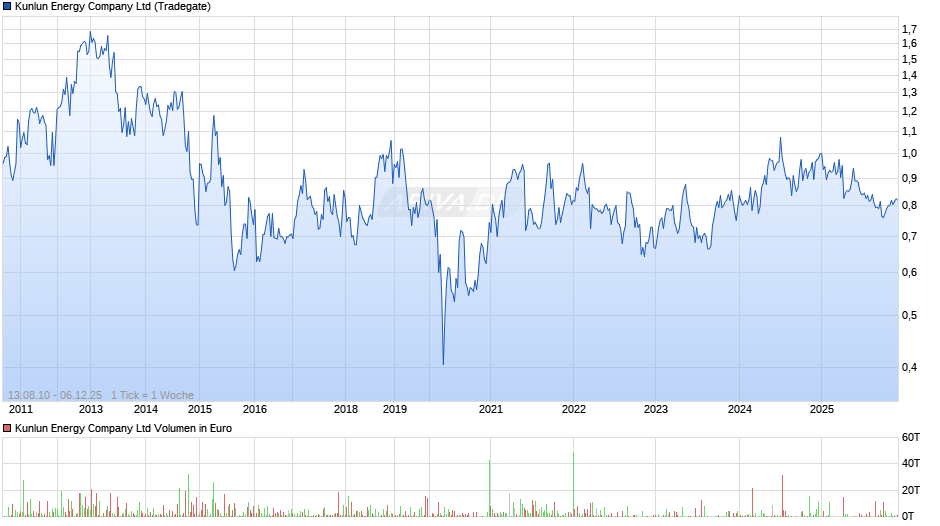Click the 2018 x-axis label
940x526 pixels.
[346, 409]
